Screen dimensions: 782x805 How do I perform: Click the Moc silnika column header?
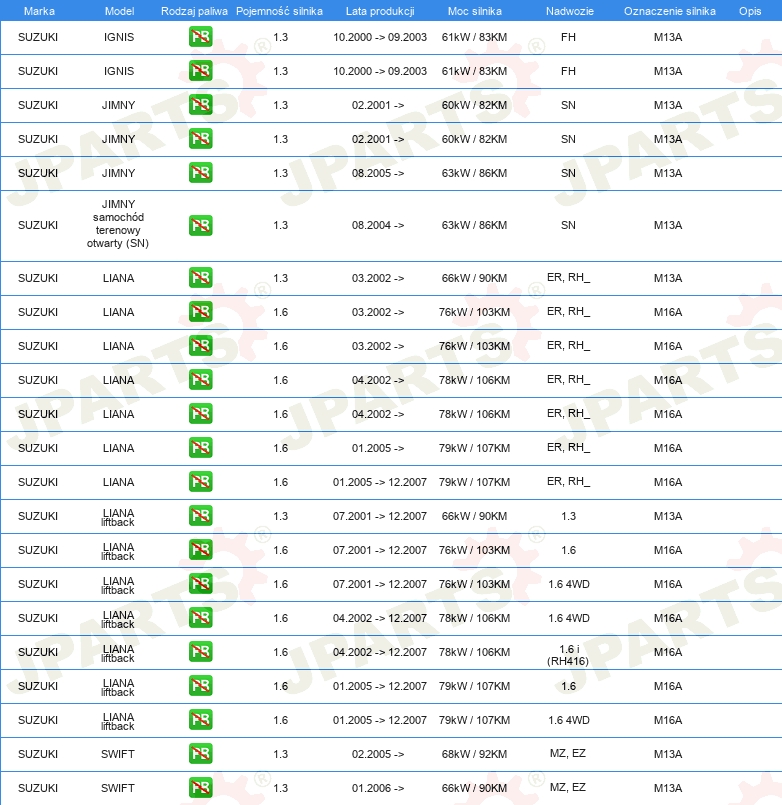(474, 11)
